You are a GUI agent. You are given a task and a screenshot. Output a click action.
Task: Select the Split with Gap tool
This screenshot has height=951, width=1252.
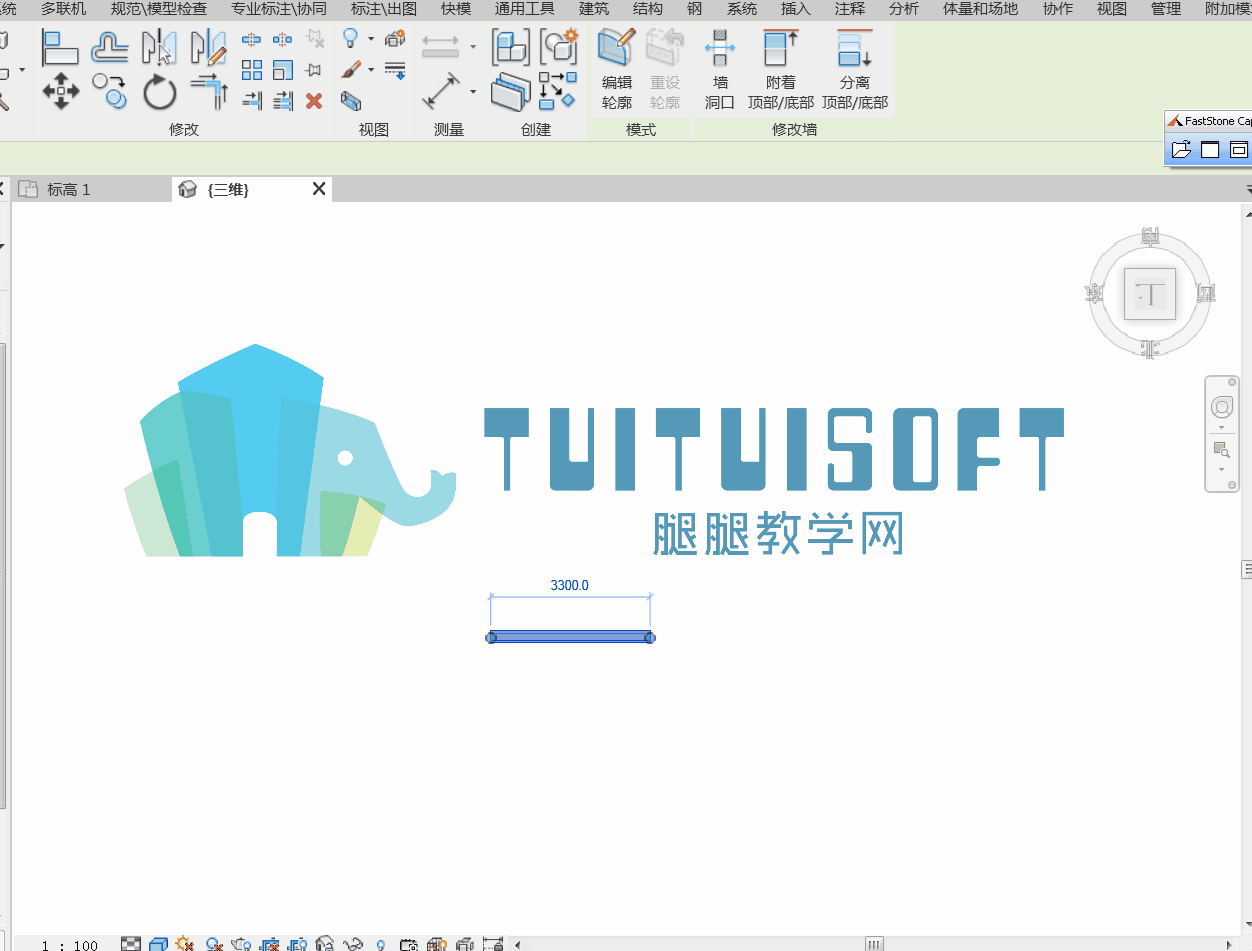[x=282, y=40]
